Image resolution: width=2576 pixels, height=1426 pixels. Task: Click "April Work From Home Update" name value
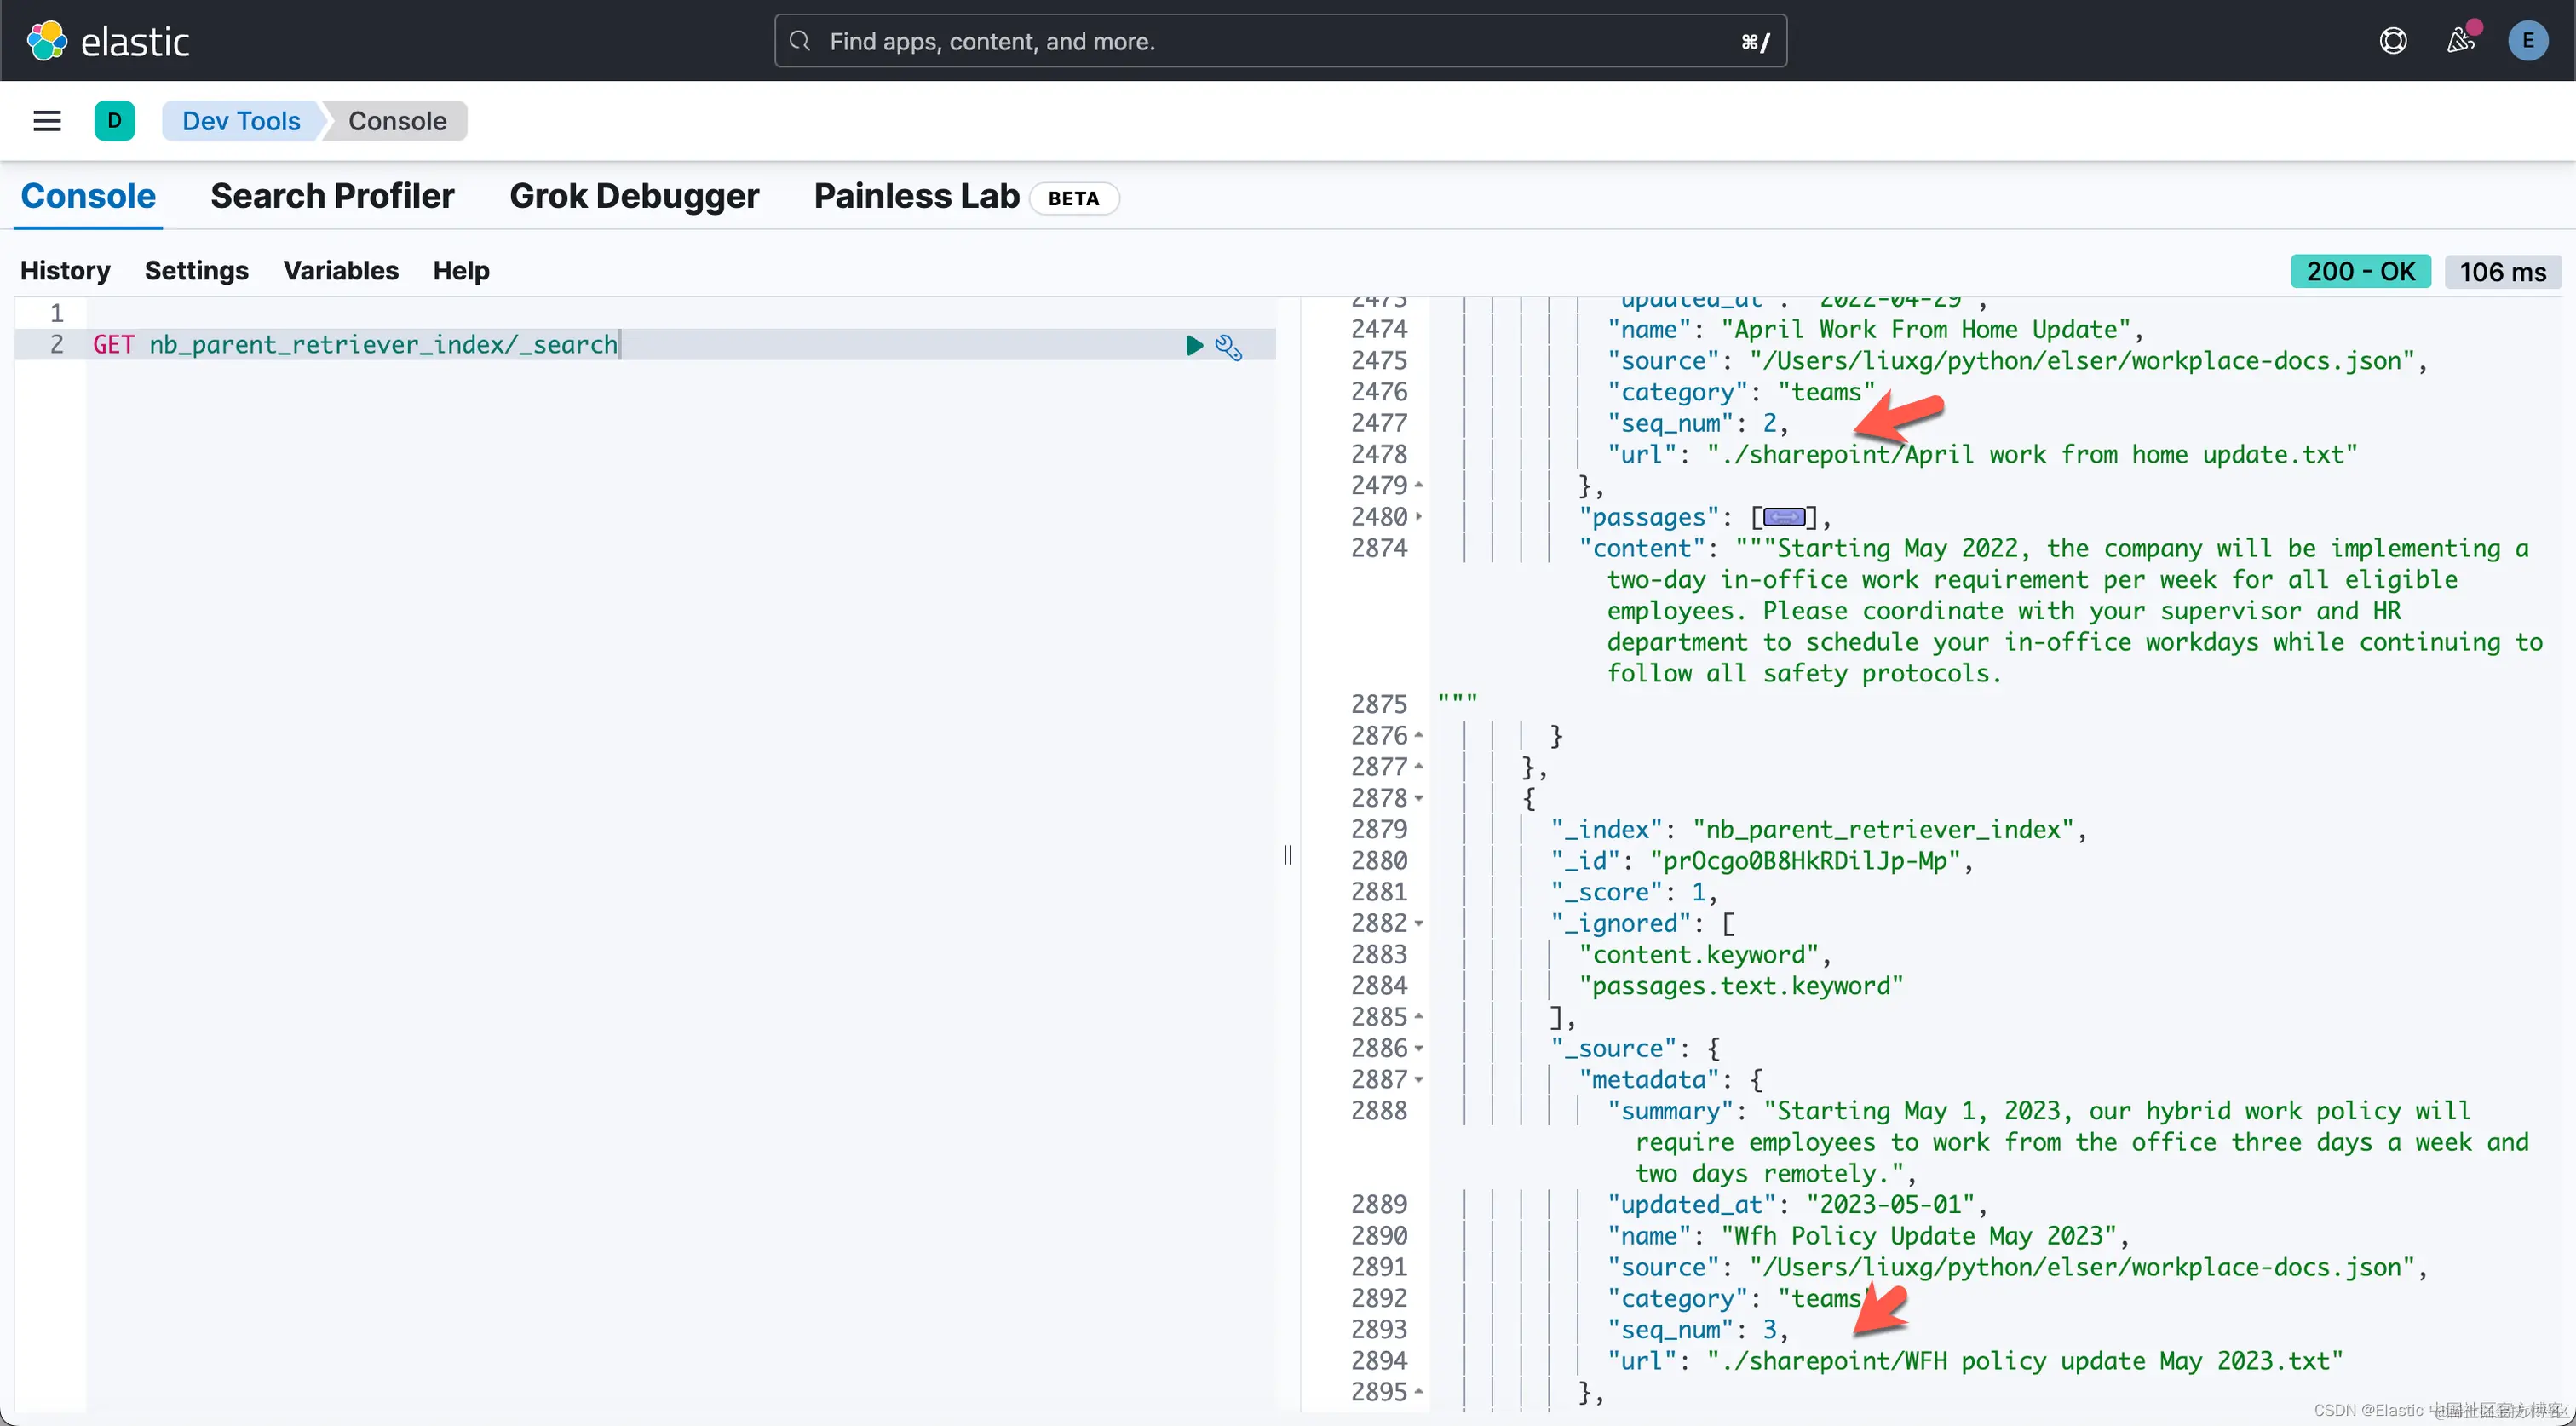point(1926,330)
